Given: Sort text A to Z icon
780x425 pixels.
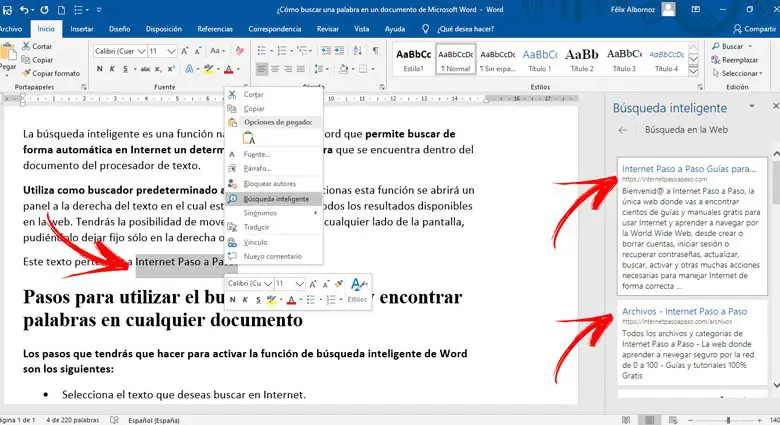Looking at the screenshot, I should pos(358,50).
